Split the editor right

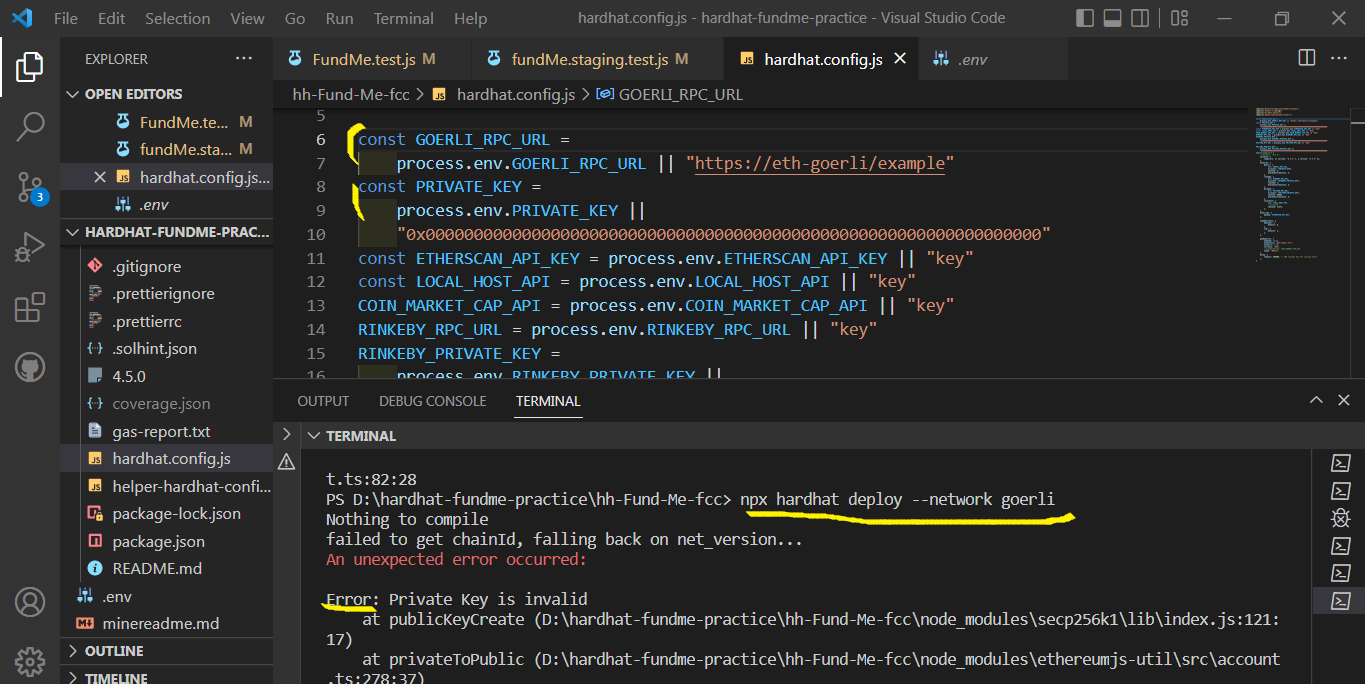coord(1306,58)
